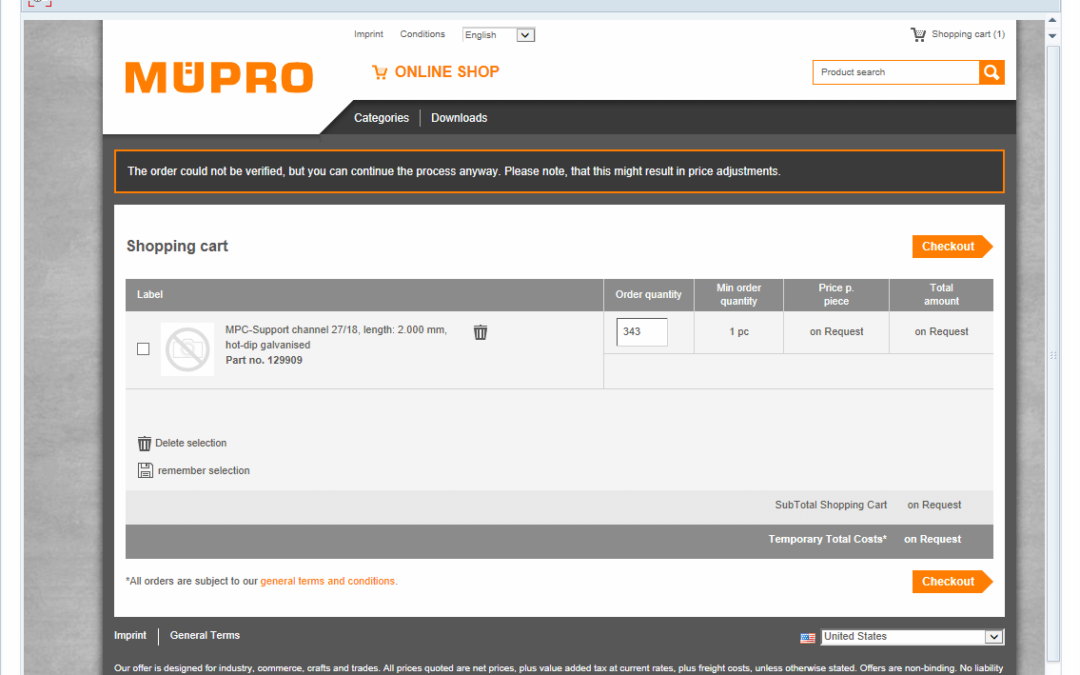Click the United States flag icon

coord(807,638)
